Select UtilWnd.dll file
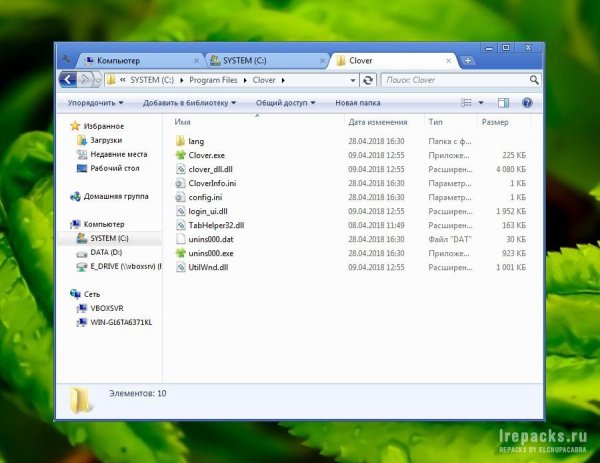The image size is (600, 463). 208,267
